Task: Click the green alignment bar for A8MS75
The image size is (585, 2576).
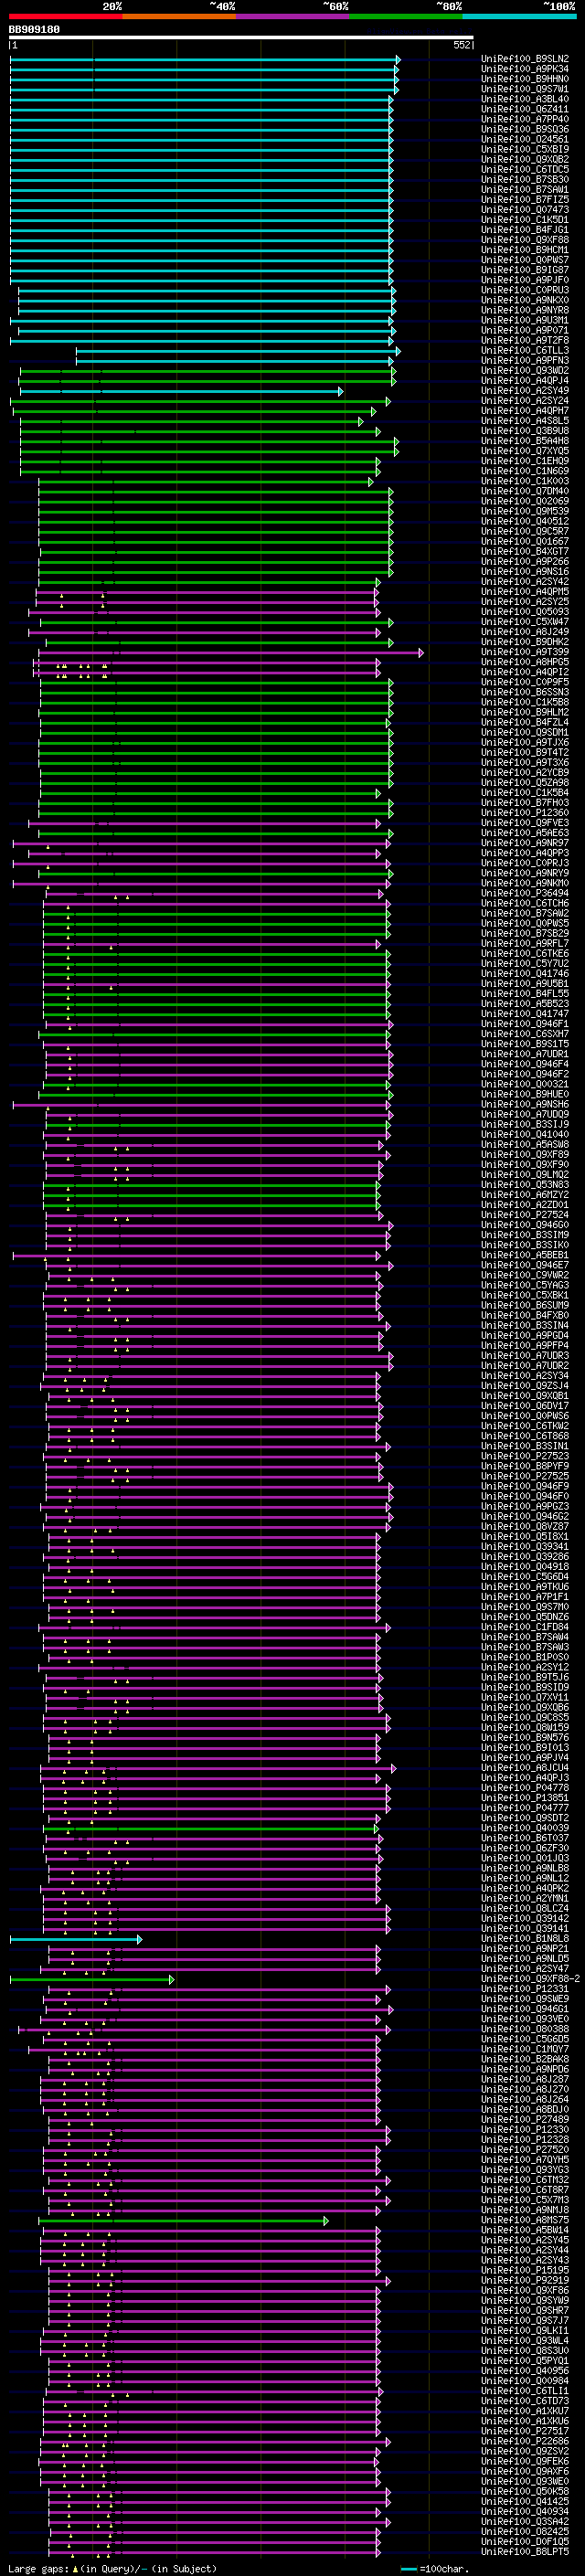Action: coord(183,2220)
